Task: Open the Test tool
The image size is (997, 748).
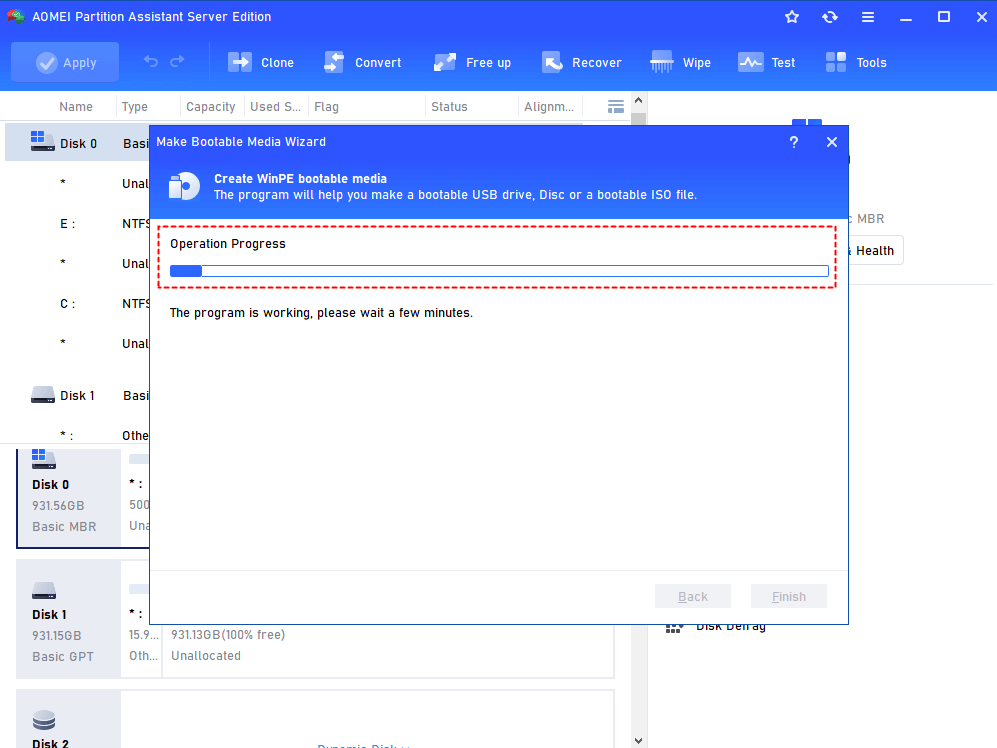Action: coord(766,62)
